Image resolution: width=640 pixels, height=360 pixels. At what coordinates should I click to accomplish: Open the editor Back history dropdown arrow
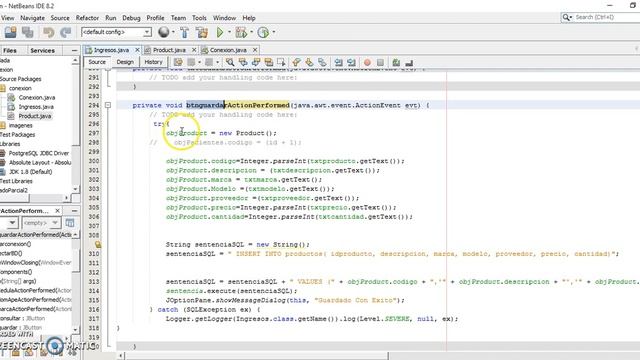[199, 62]
